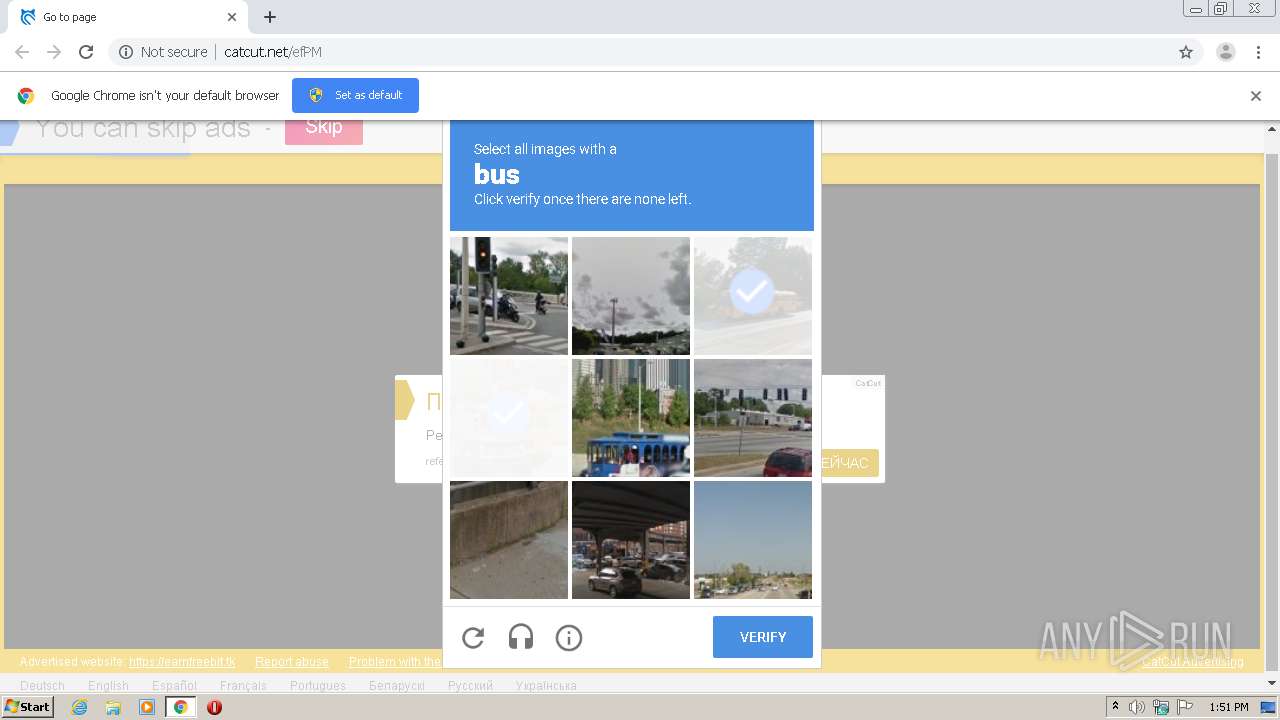This screenshot has height=720, width=1280.
Task: Open the red security icon in taskbar
Action: (214, 707)
